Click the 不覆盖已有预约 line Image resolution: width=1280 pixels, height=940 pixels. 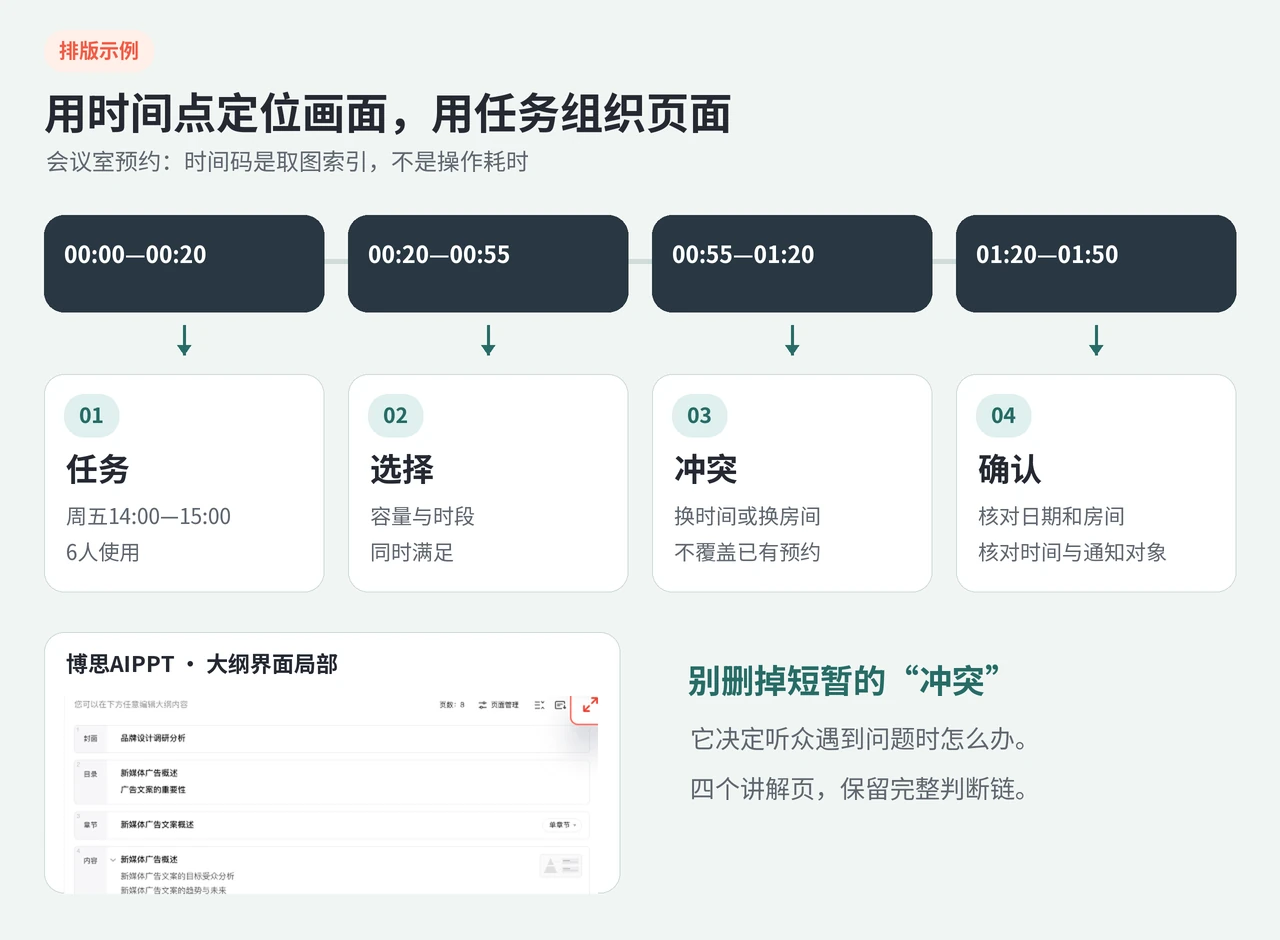pyautogui.click(x=747, y=552)
